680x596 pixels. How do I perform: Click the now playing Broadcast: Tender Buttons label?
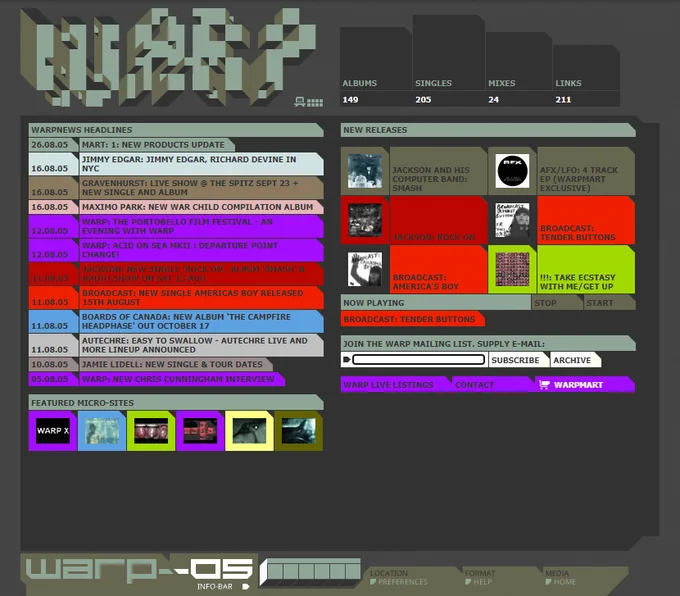pyautogui.click(x=412, y=319)
